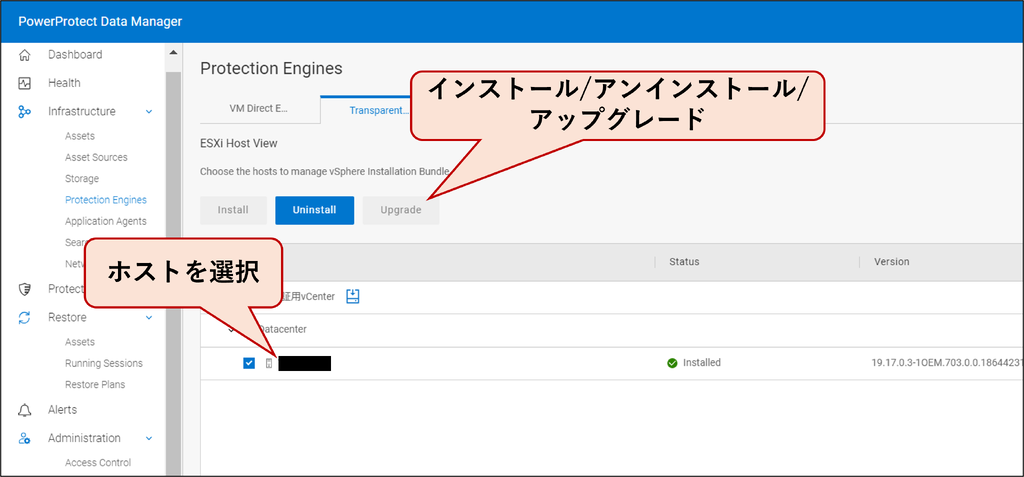Click the Health monitor icon
This screenshot has width=1024, height=477.
24,83
